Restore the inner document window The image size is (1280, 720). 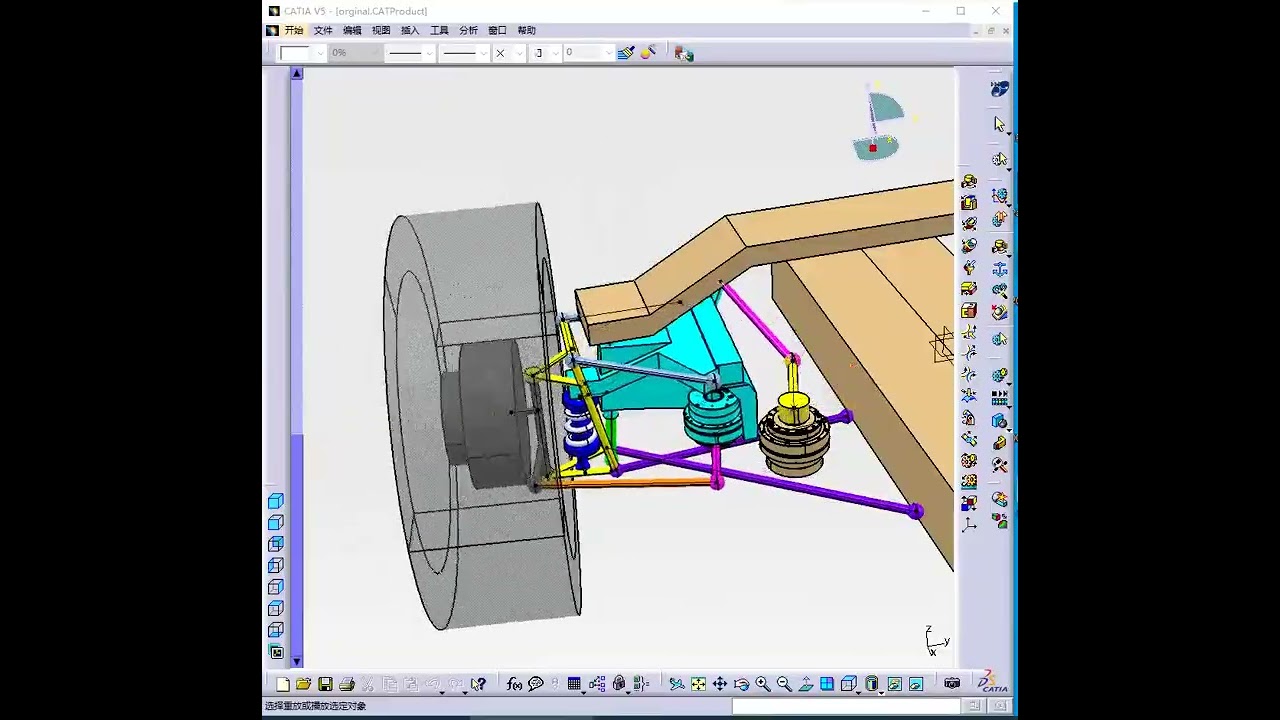coord(992,31)
